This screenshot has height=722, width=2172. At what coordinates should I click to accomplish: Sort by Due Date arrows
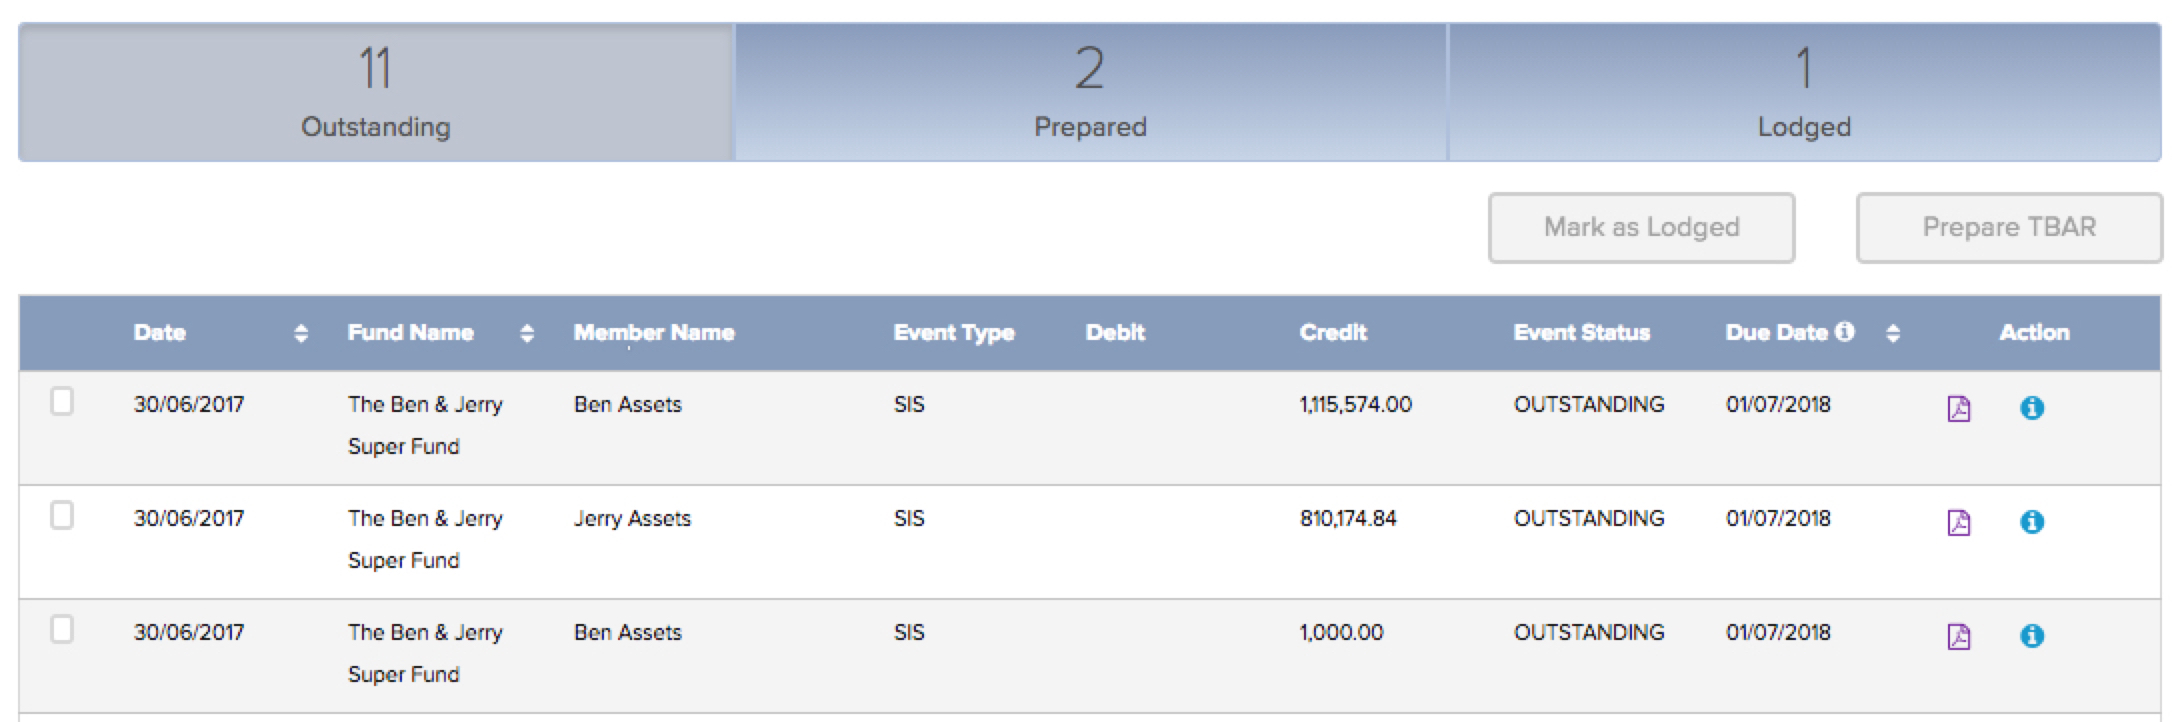1892,334
